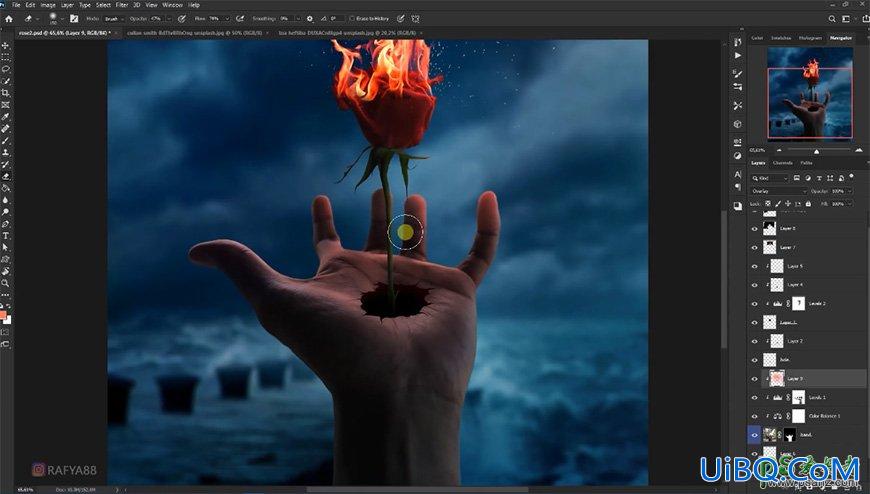Open the Brush Settings dock icon

[737, 73]
